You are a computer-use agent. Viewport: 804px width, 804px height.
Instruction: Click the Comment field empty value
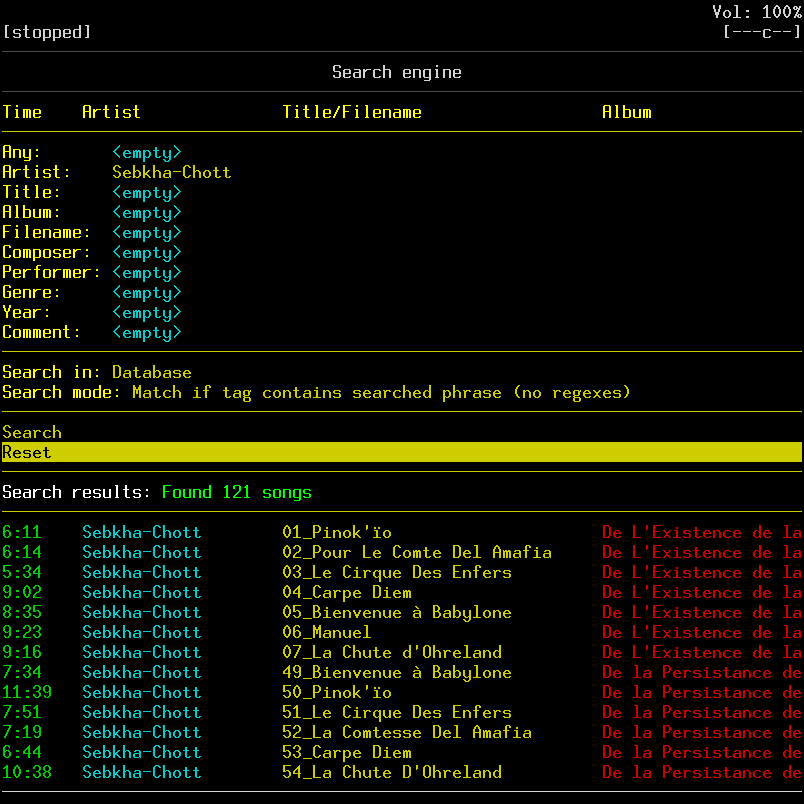pos(146,332)
